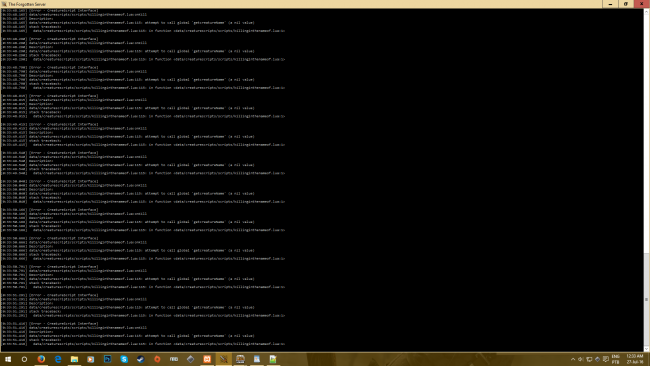Click the diamond tray icon

597,359
